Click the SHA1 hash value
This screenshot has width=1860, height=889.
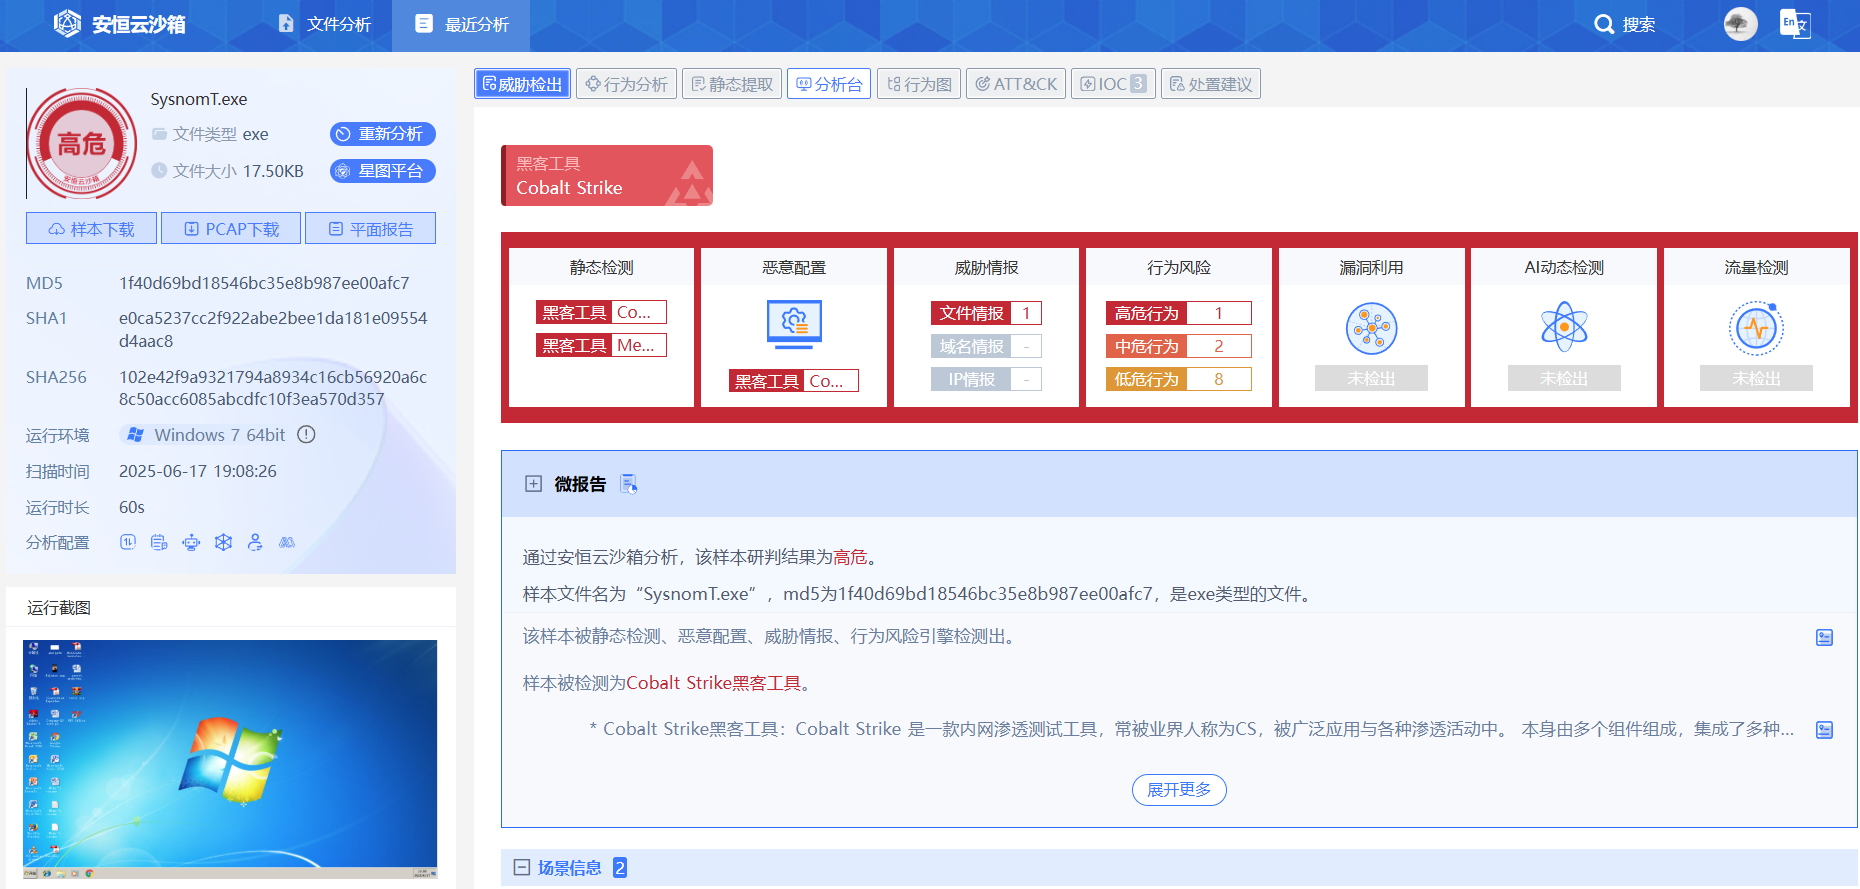(x=273, y=329)
